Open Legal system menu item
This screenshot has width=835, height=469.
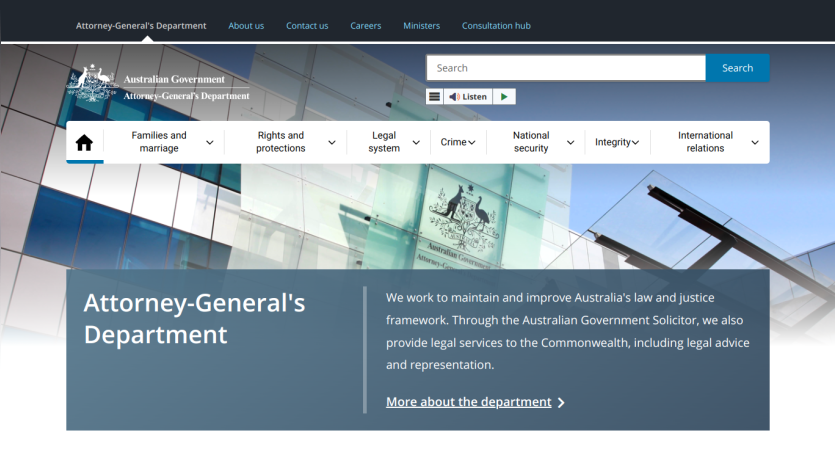click(x=384, y=142)
